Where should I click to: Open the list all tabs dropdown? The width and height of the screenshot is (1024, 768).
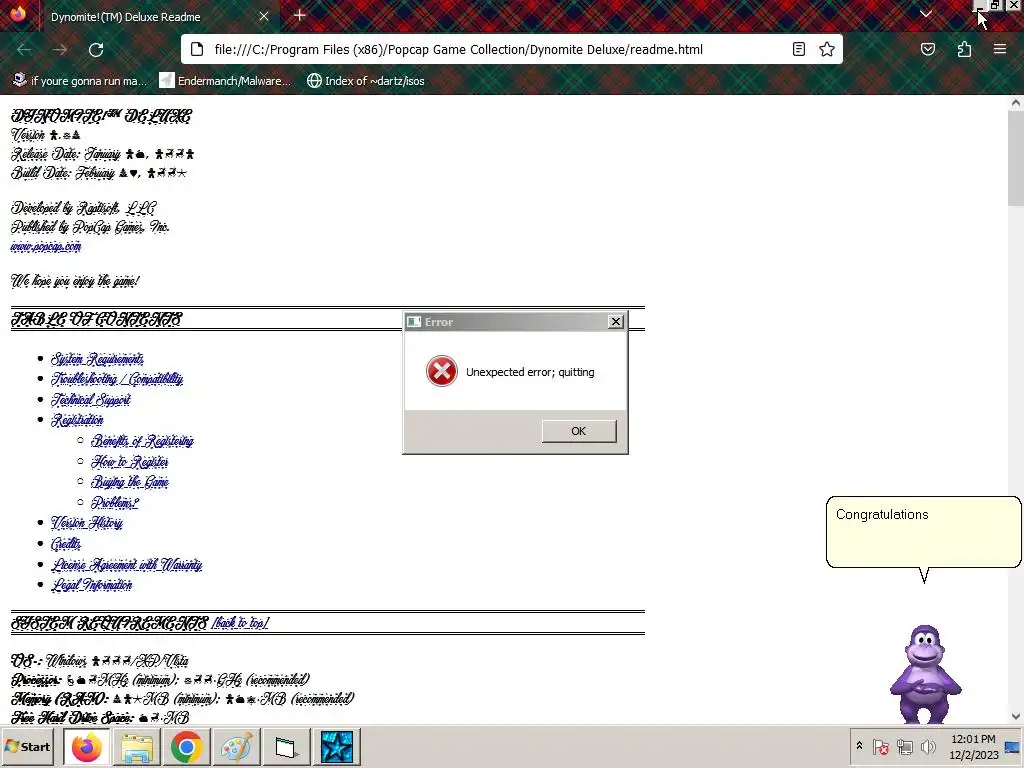tap(925, 14)
